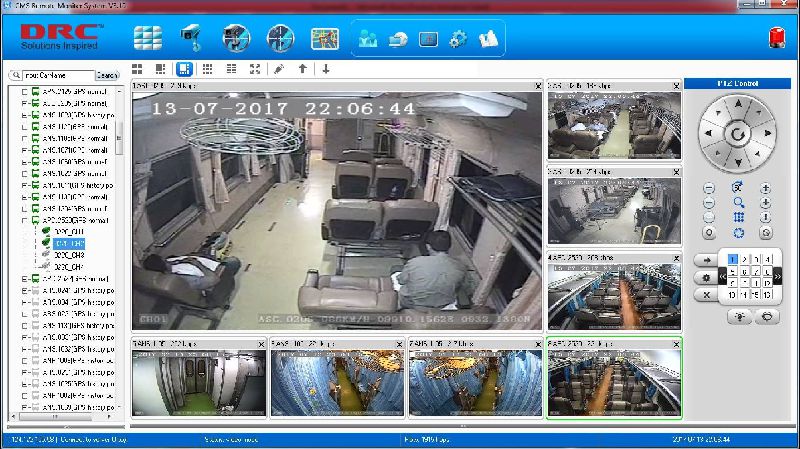The height and width of the screenshot is (449, 800).
Task: Click top plus button in PTZ panel
Action: (765, 188)
